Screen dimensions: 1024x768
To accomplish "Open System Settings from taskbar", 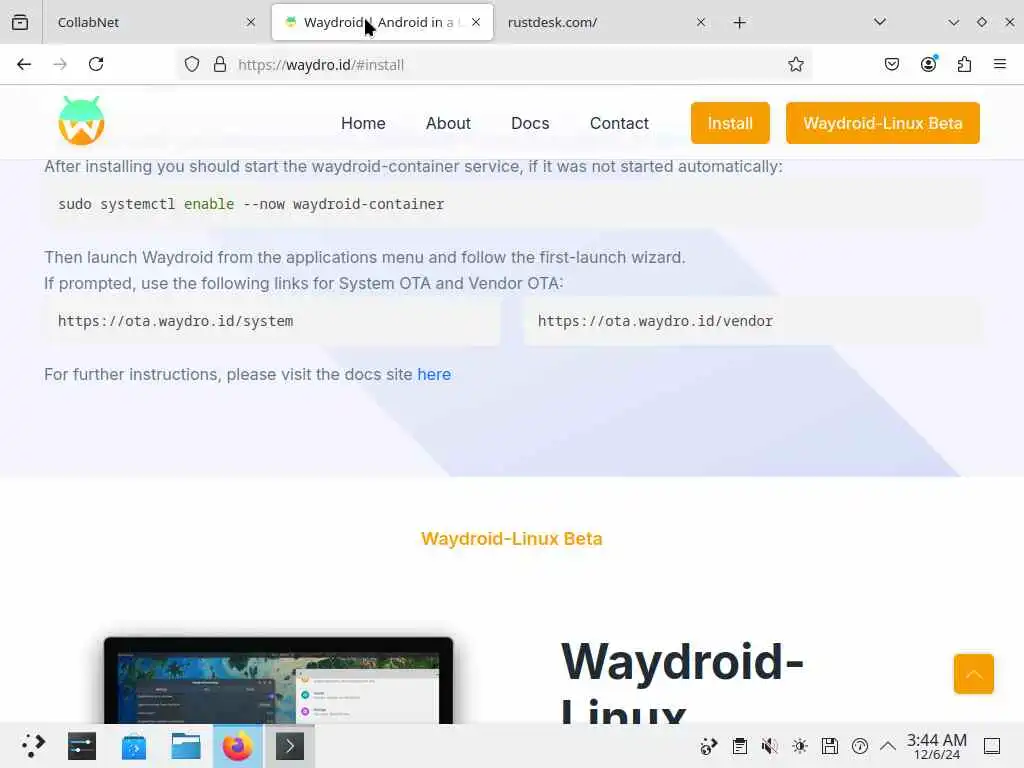I will [x=82, y=746].
